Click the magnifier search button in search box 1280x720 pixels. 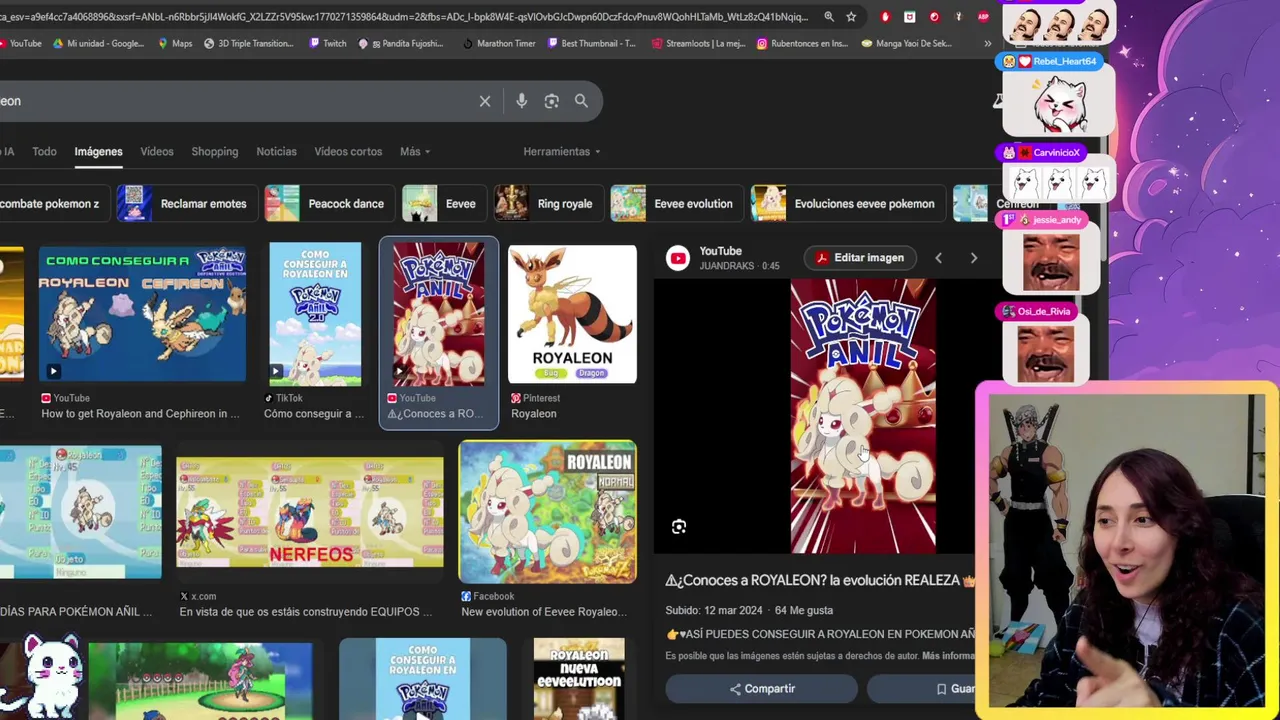pyautogui.click(x=581, y=101)
